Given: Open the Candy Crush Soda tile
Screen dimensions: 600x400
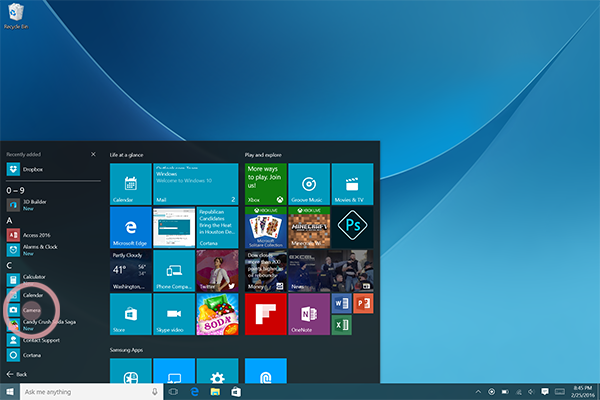Looking at the screenshot, I should (217, 314).
